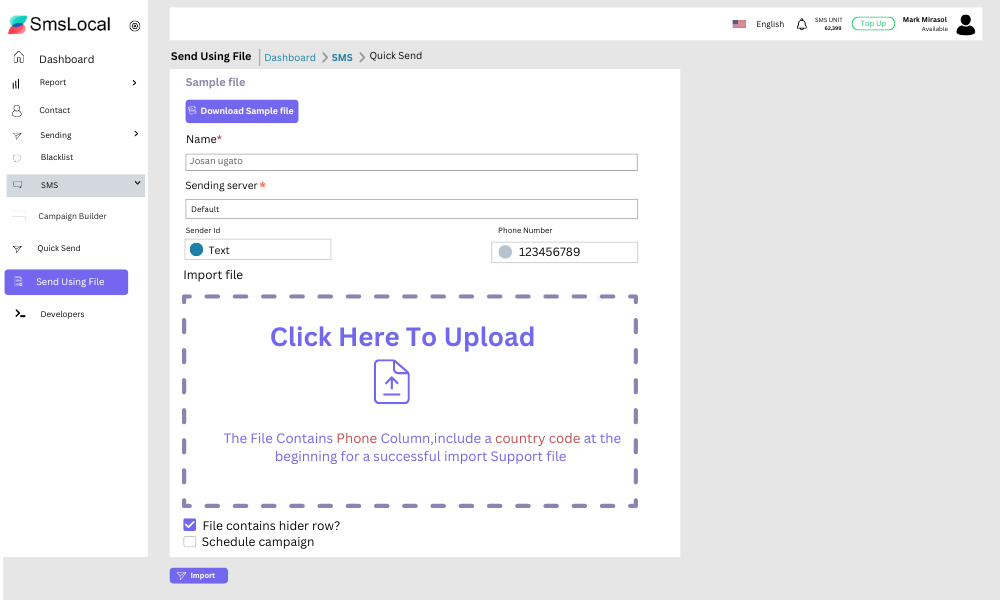Click the Import button

(198, 576)
